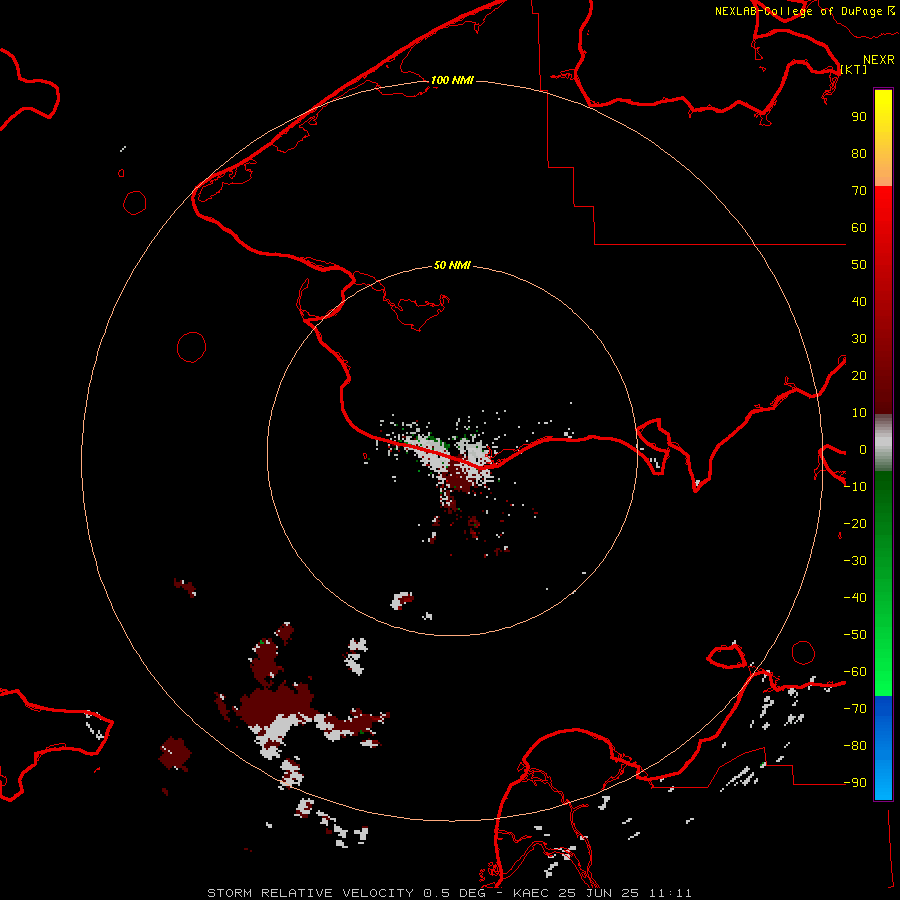
Task: Click the 40 value on velocity scale
Action: [x=859, y=301]
